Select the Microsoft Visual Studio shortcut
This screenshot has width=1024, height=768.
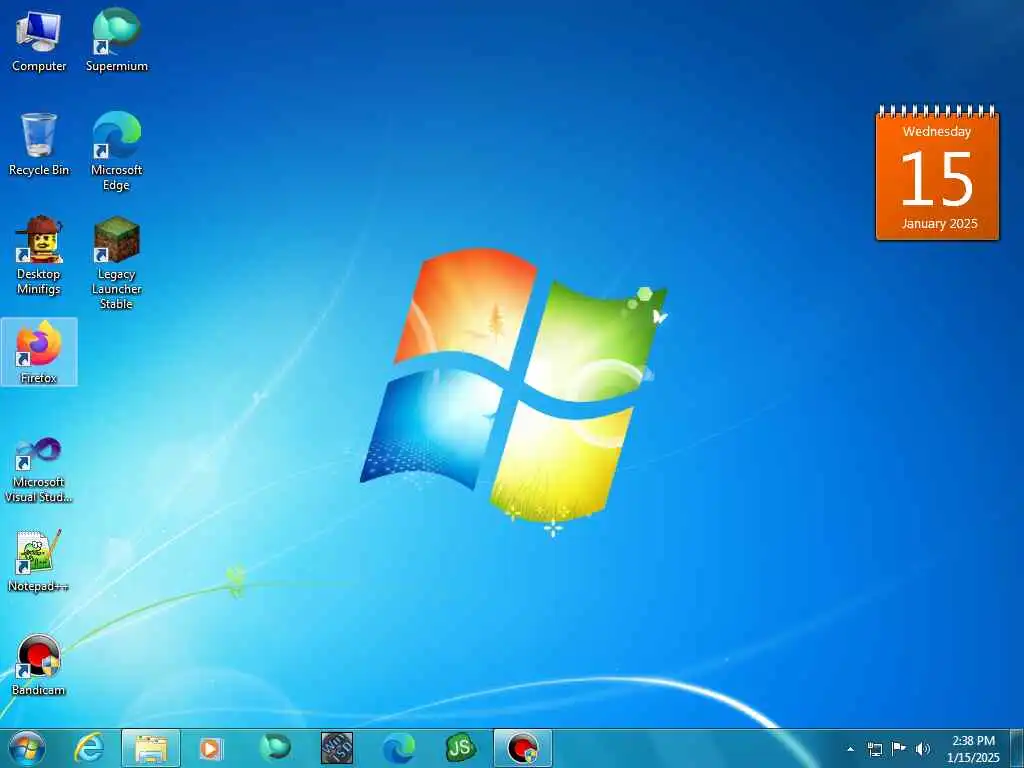point(39,470)
